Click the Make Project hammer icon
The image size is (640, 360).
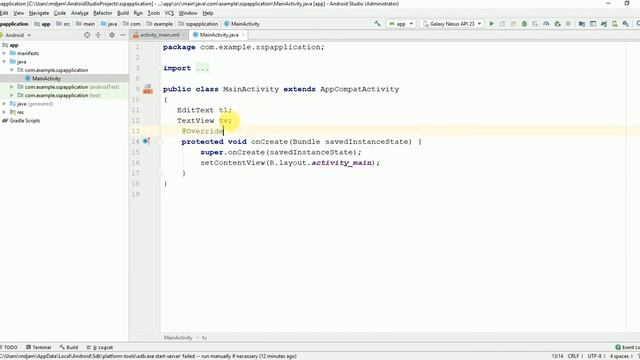pos(378,24)
